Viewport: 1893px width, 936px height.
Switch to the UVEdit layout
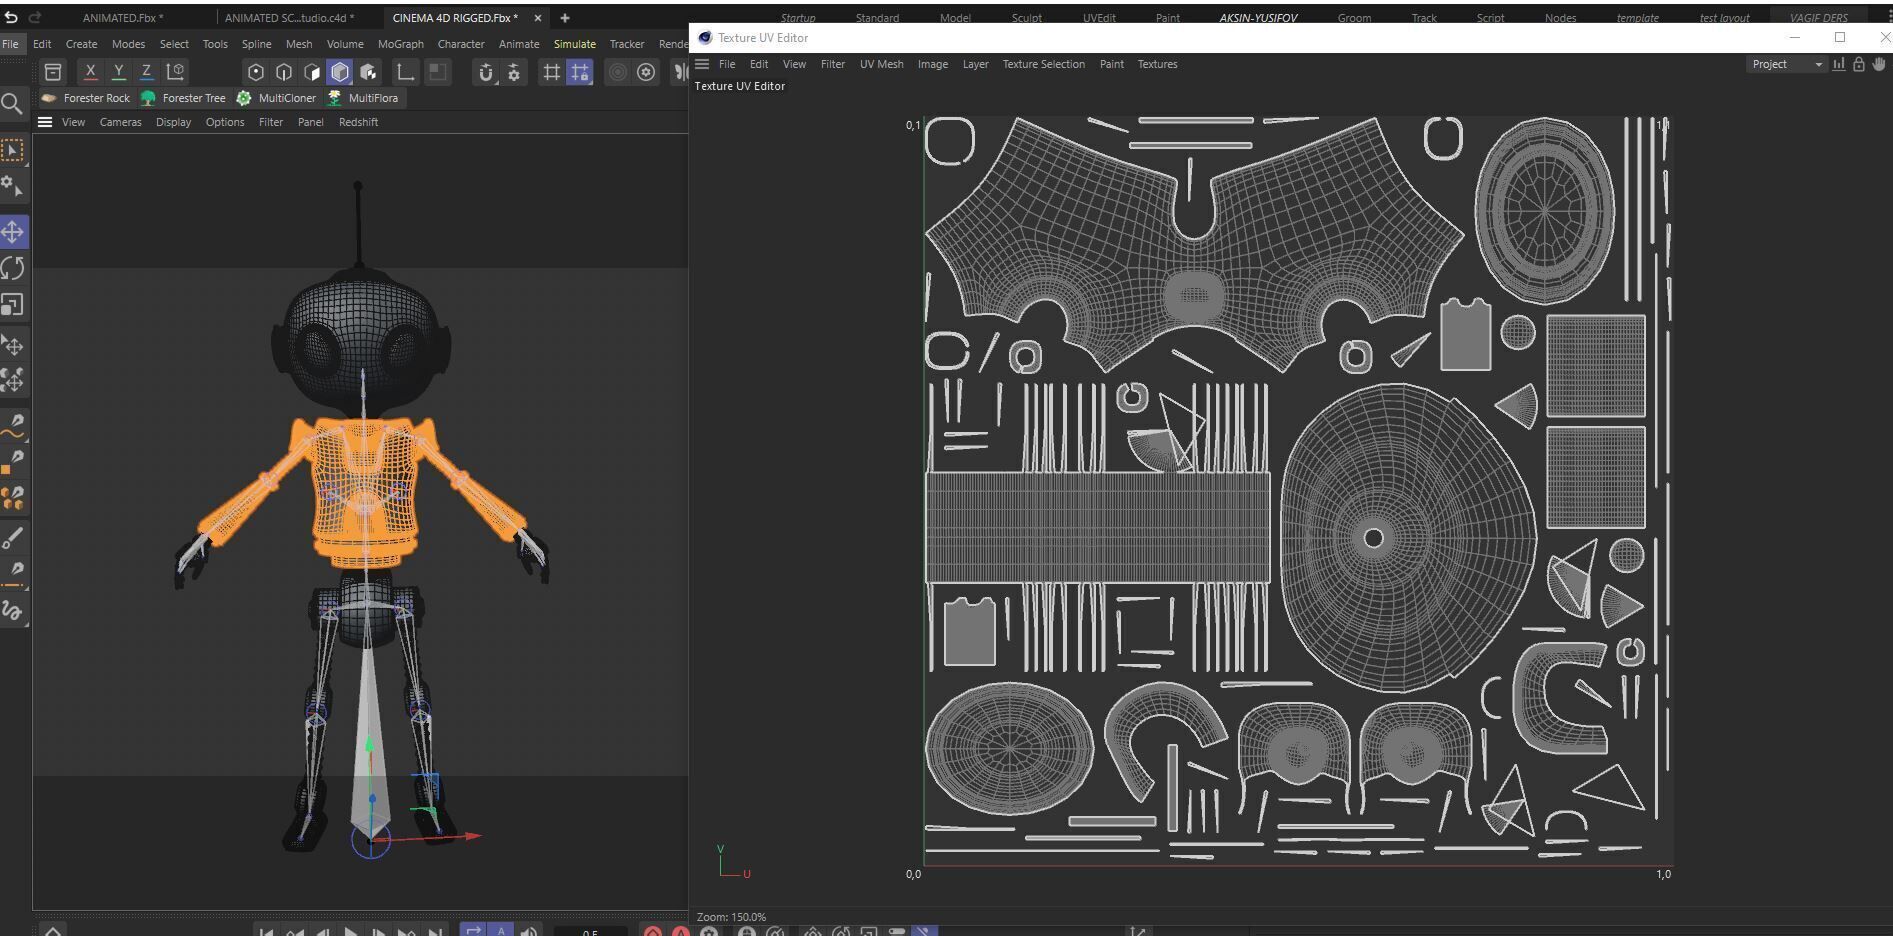[1099, 18]
